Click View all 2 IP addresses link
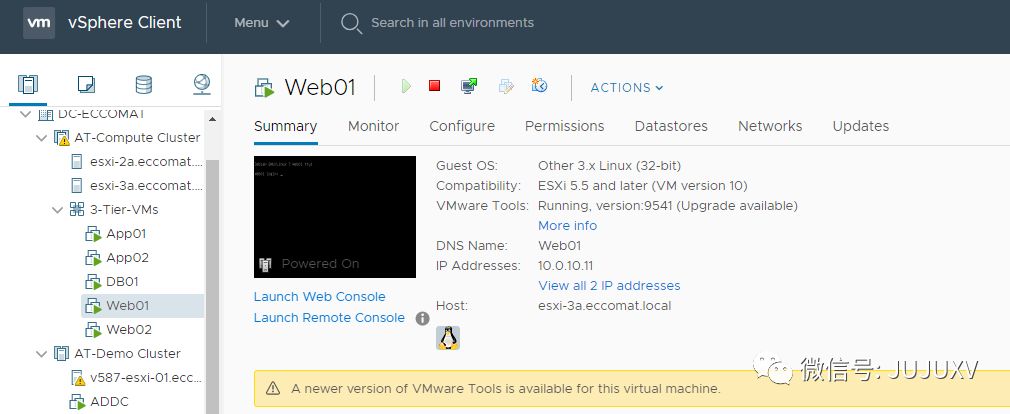 coord(609,286)
